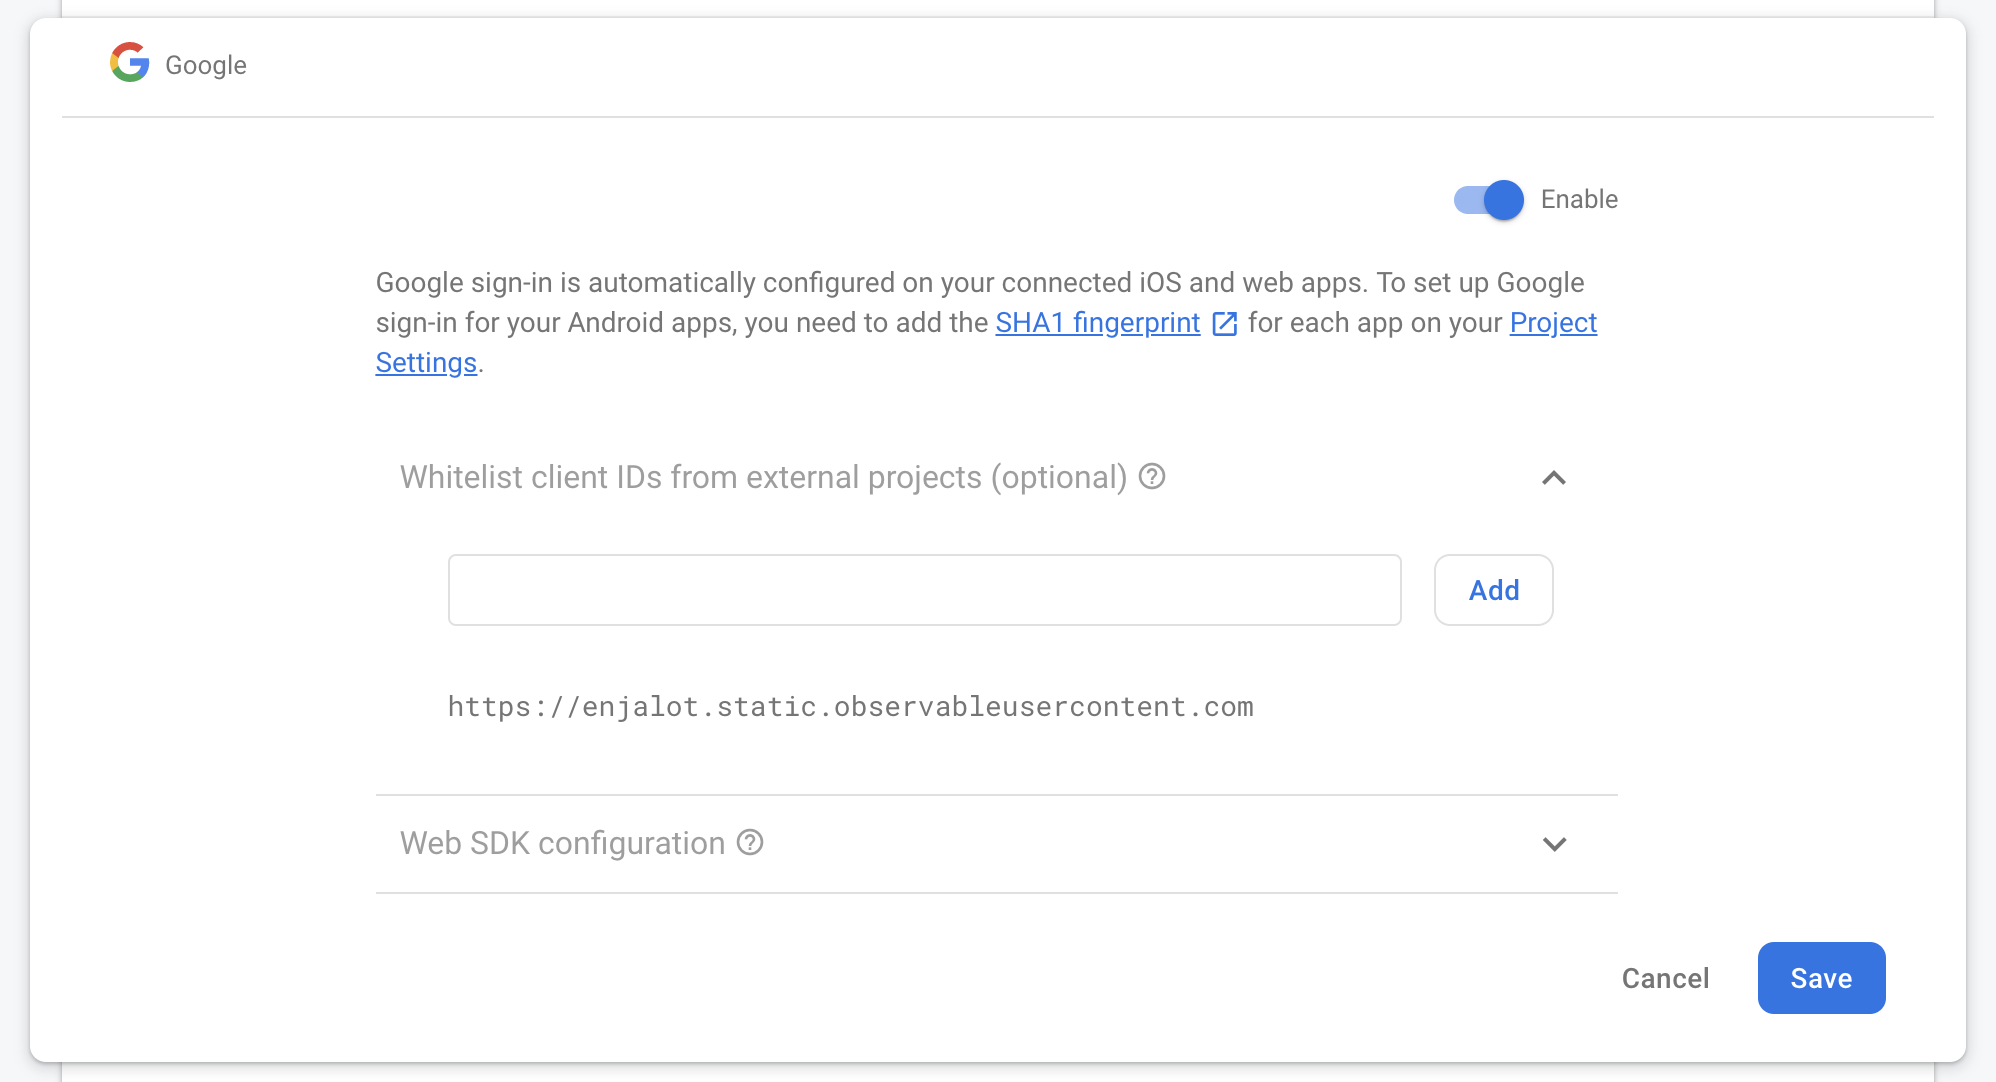1996x1082 pixels.
Task: Click the Enable label beside the switch
Action: tap(1579, 199)
